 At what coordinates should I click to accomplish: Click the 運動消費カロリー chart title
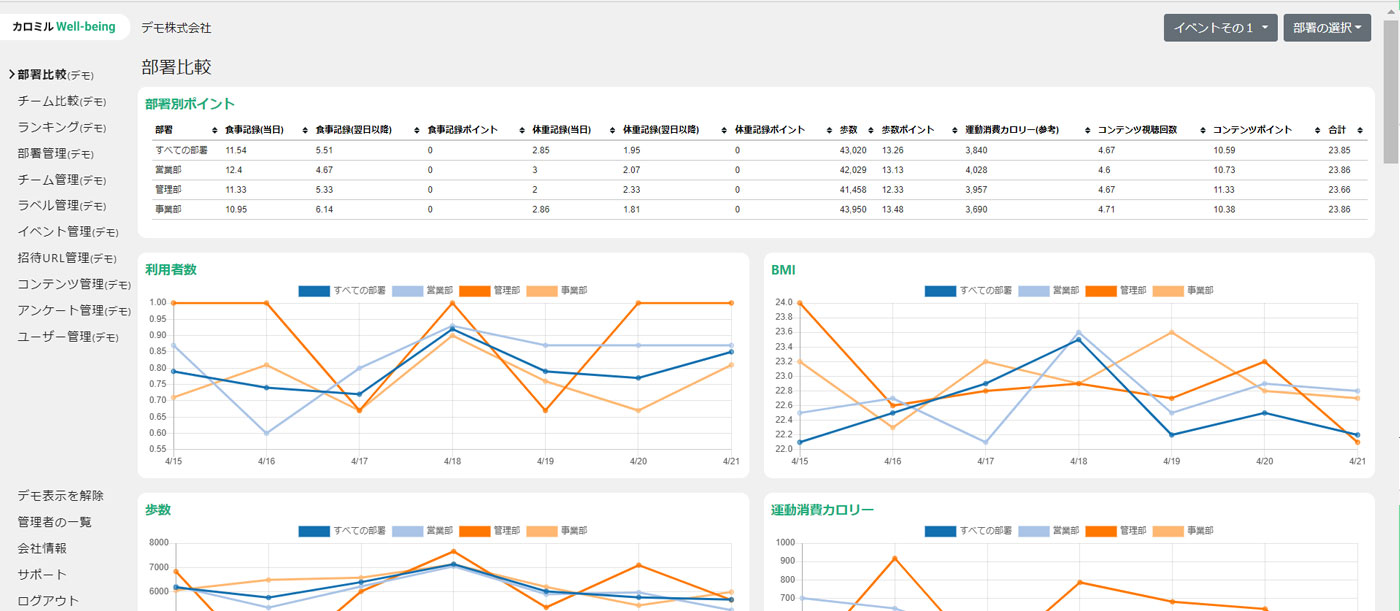click(x=823, y=510)
